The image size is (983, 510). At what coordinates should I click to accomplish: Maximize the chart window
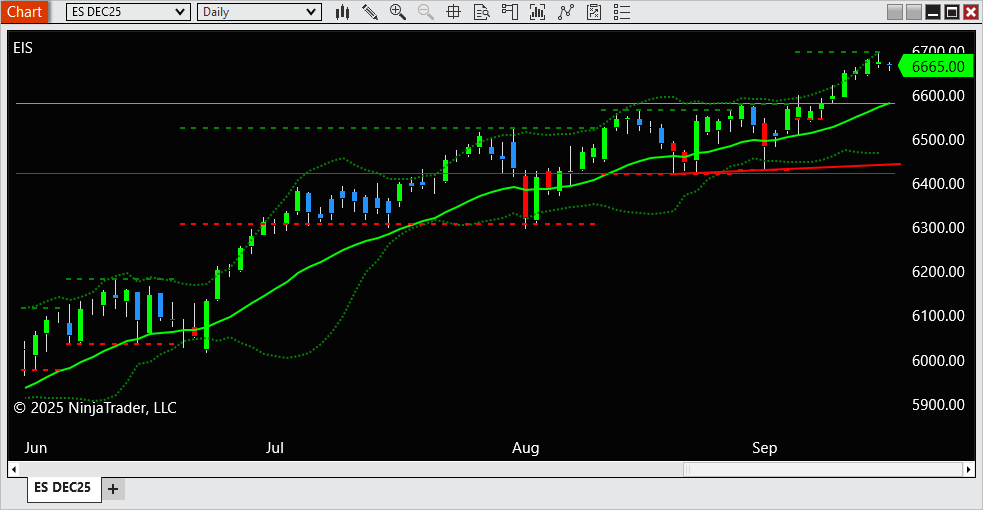click(952, 12)
